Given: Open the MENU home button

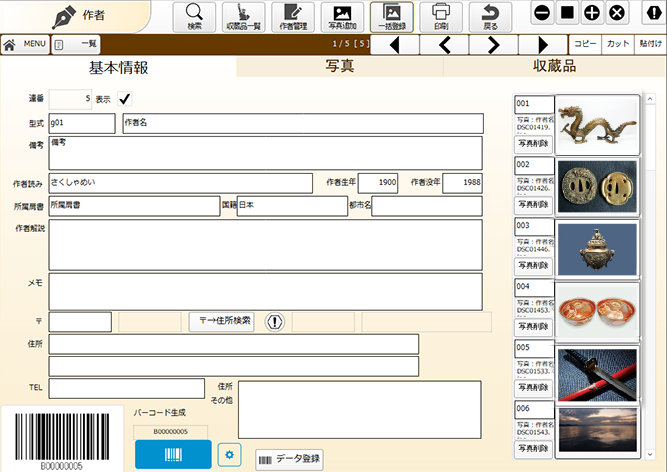Looking at the screenshot, I should click(x=24, y=45).
